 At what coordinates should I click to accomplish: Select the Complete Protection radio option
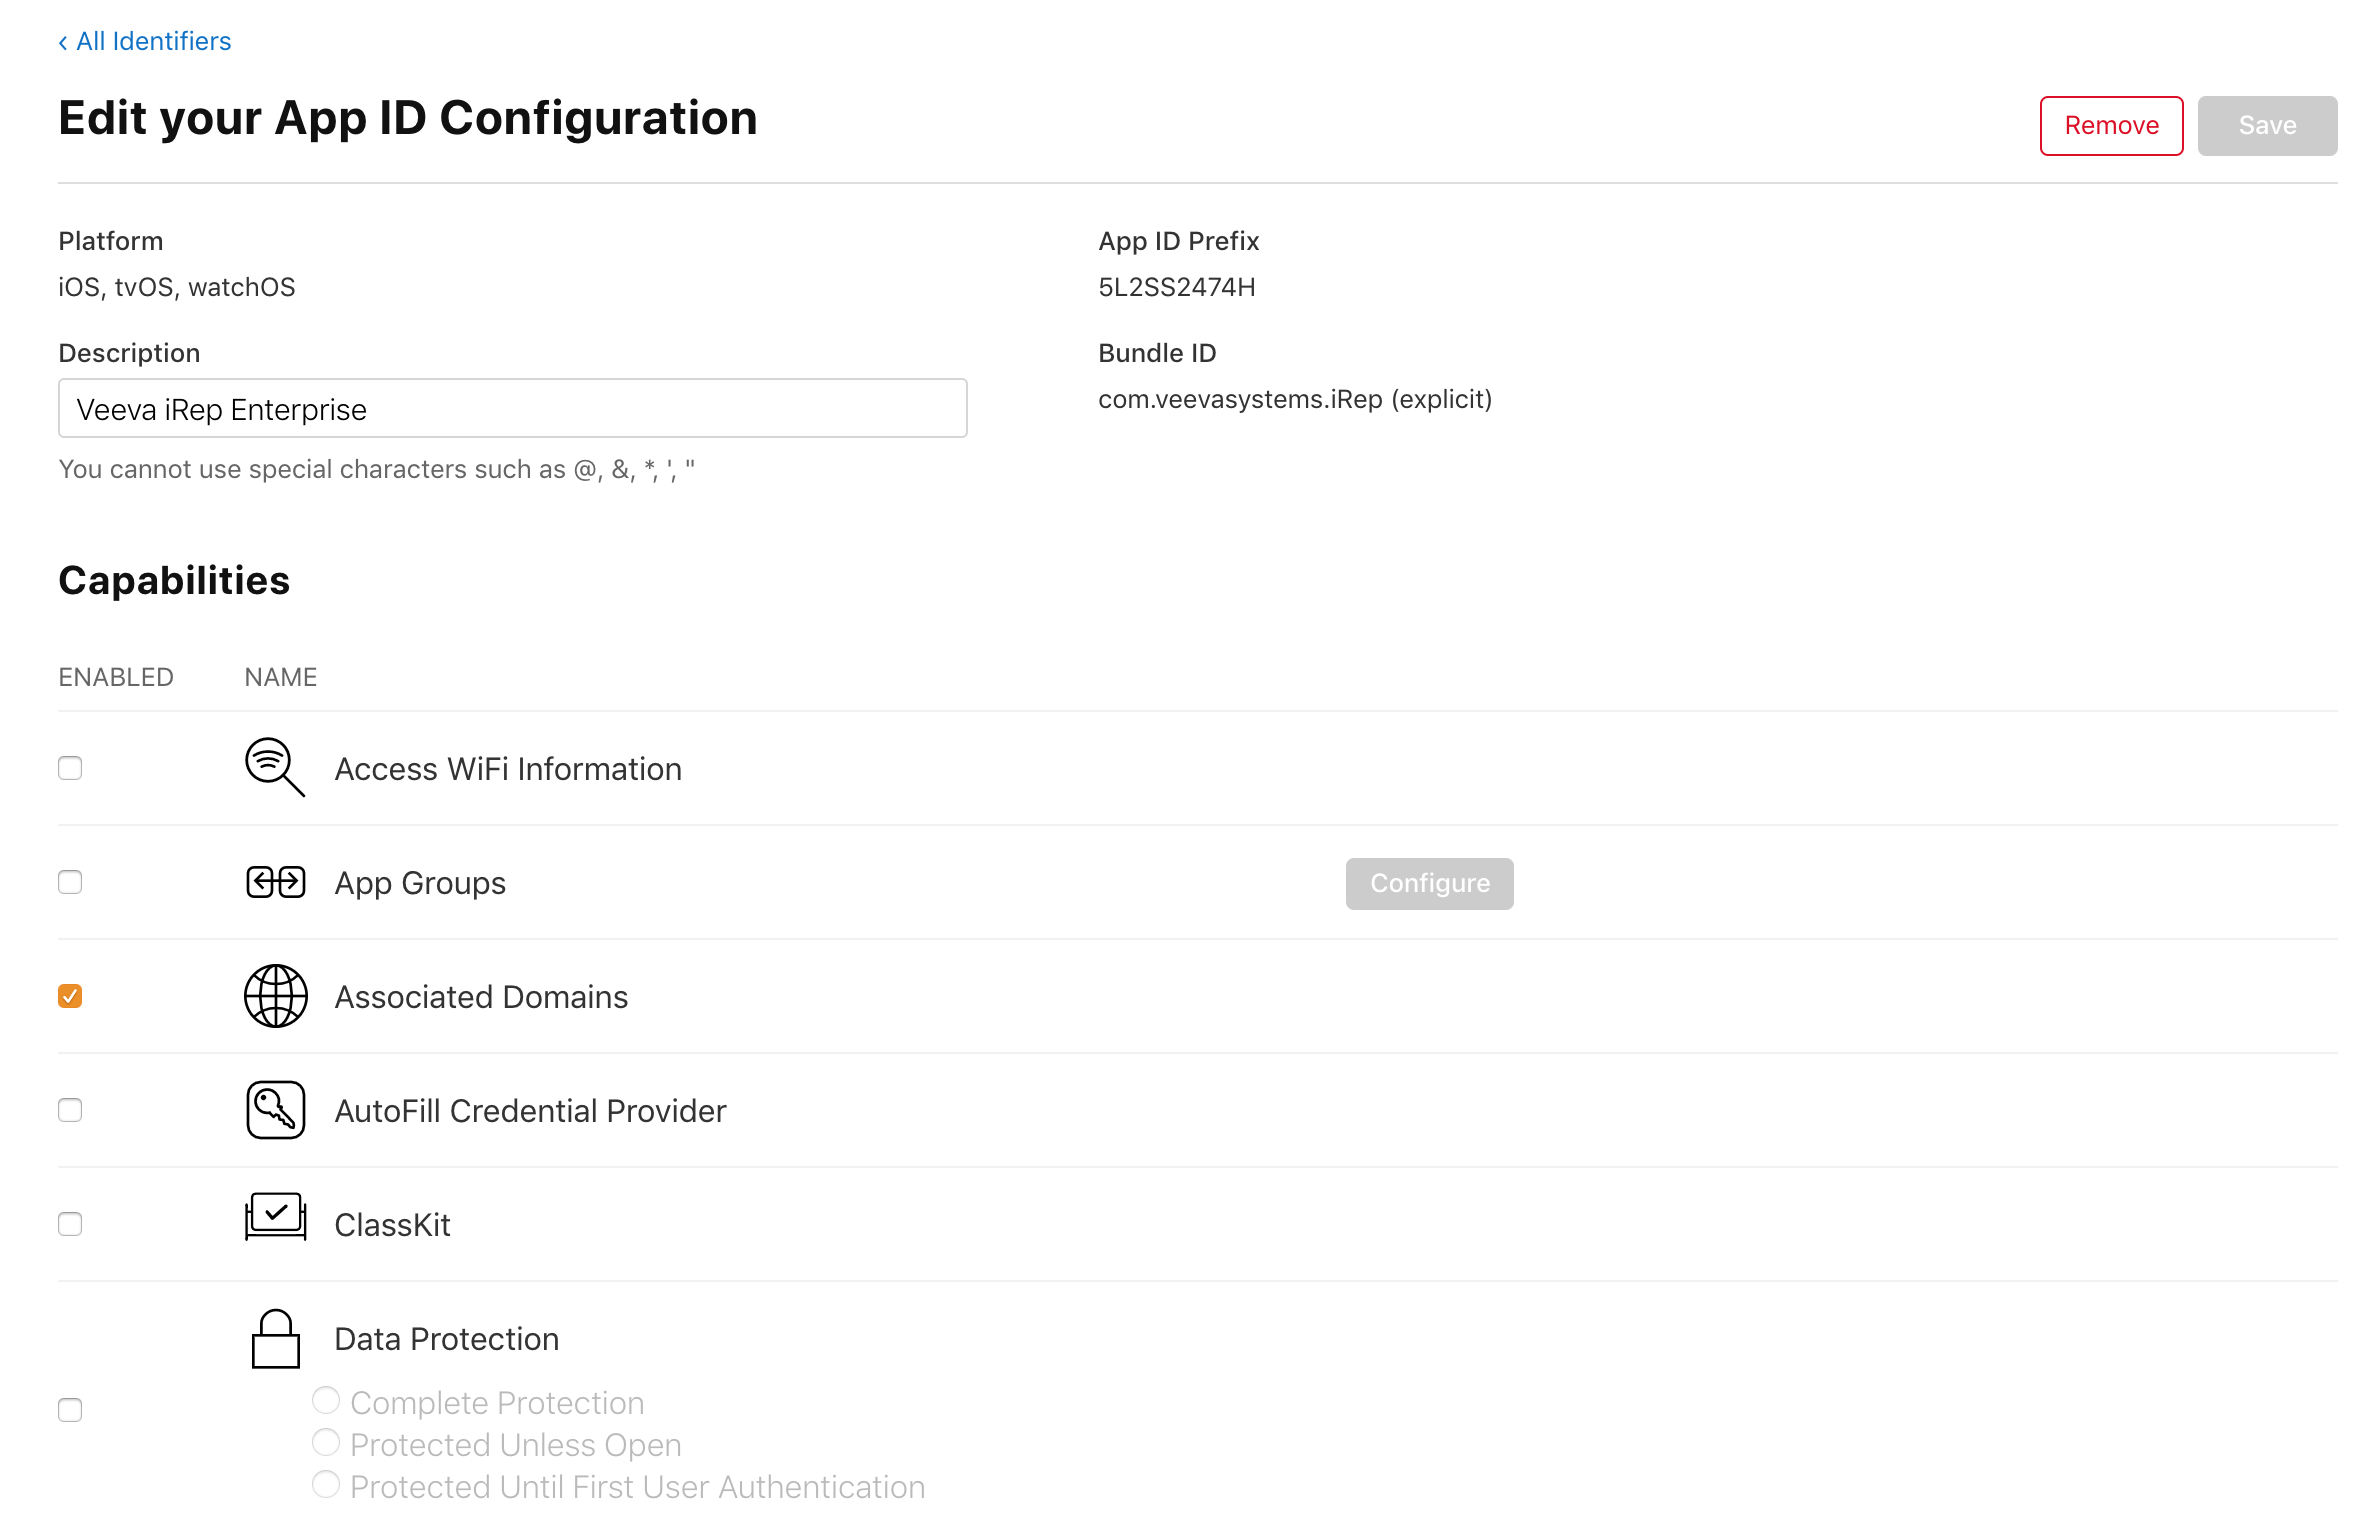326,1401
